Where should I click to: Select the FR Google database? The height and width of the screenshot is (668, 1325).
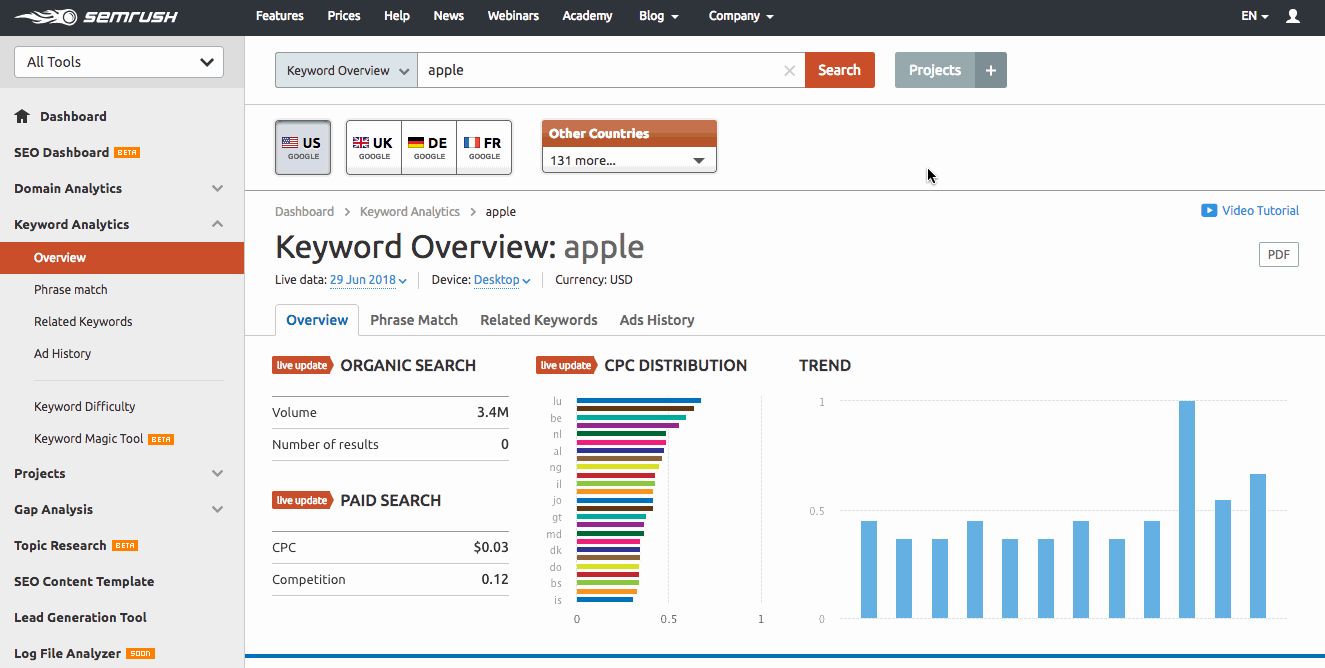(x=484, y=148)
